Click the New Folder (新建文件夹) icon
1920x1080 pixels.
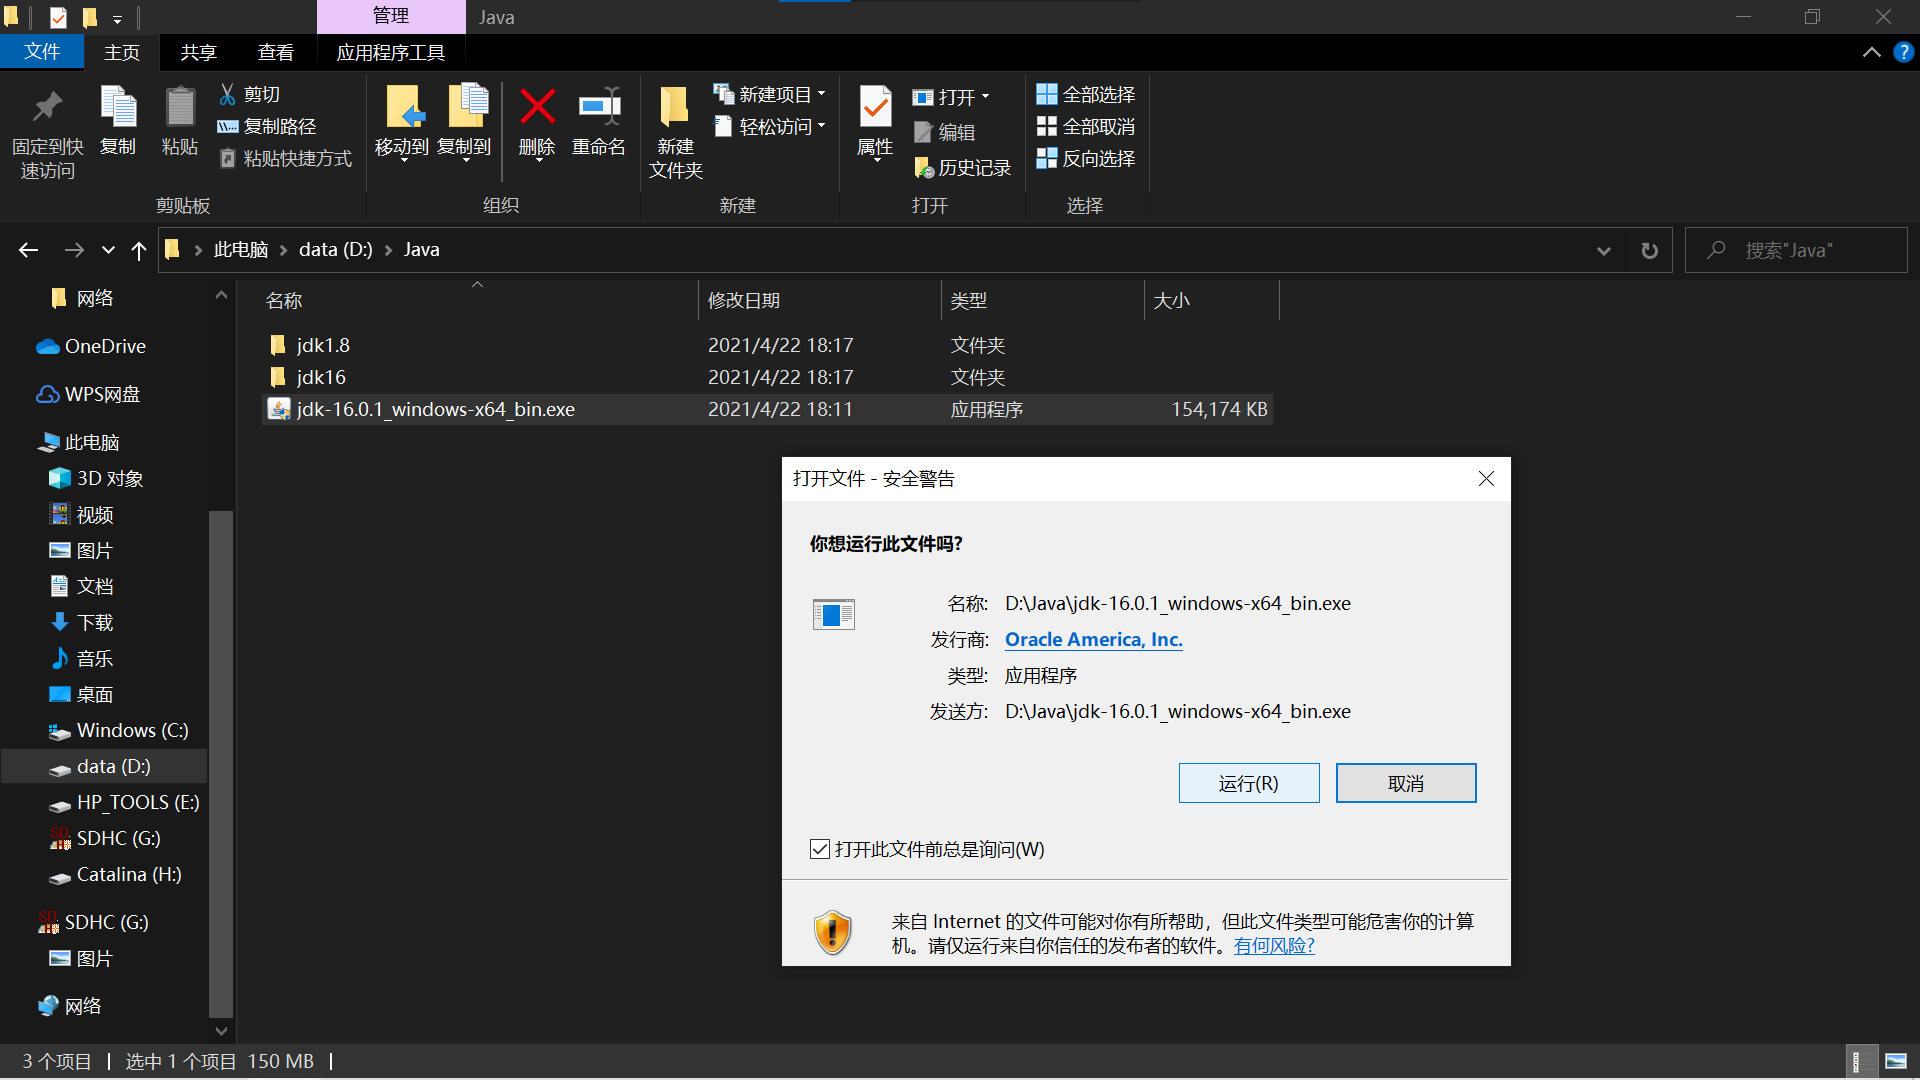[675, 107]
